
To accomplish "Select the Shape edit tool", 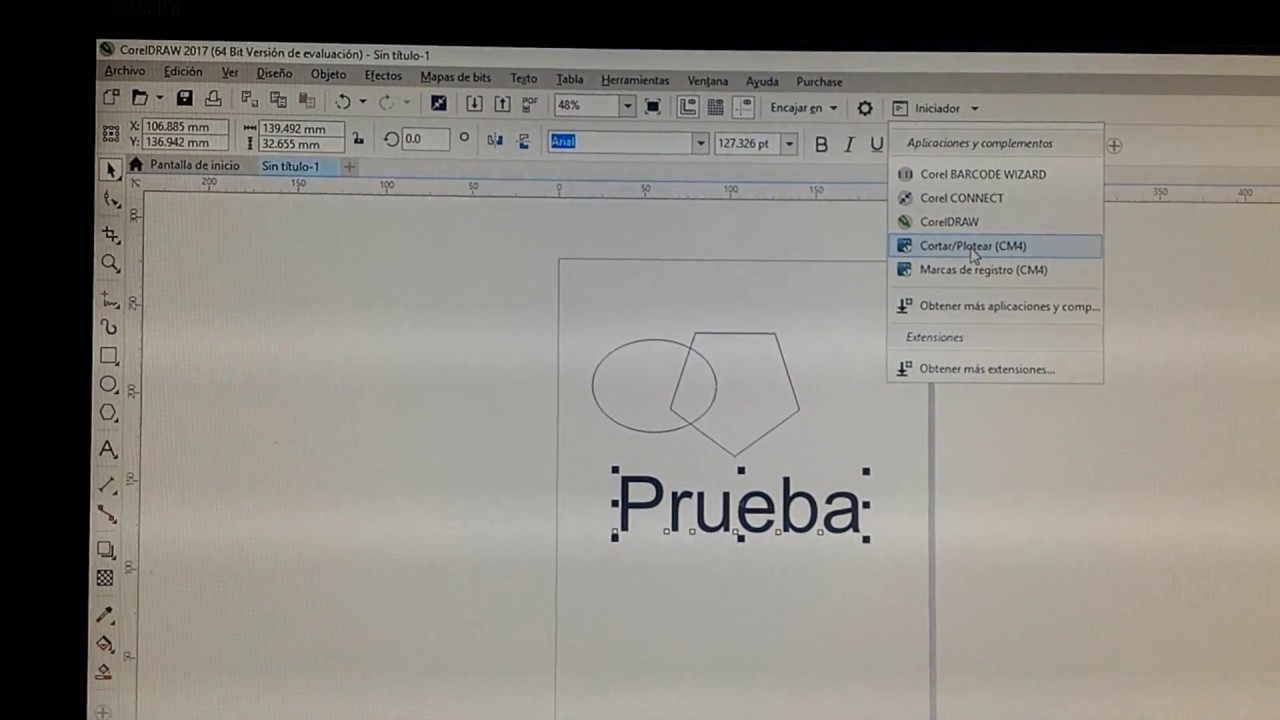I will tap(111, 201).
